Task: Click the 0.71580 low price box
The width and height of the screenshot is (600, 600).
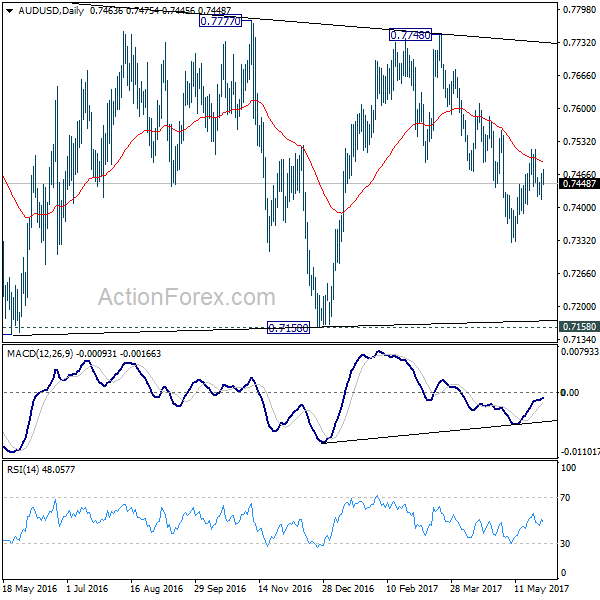Action: pyautogui.click(x=287, y=328)
